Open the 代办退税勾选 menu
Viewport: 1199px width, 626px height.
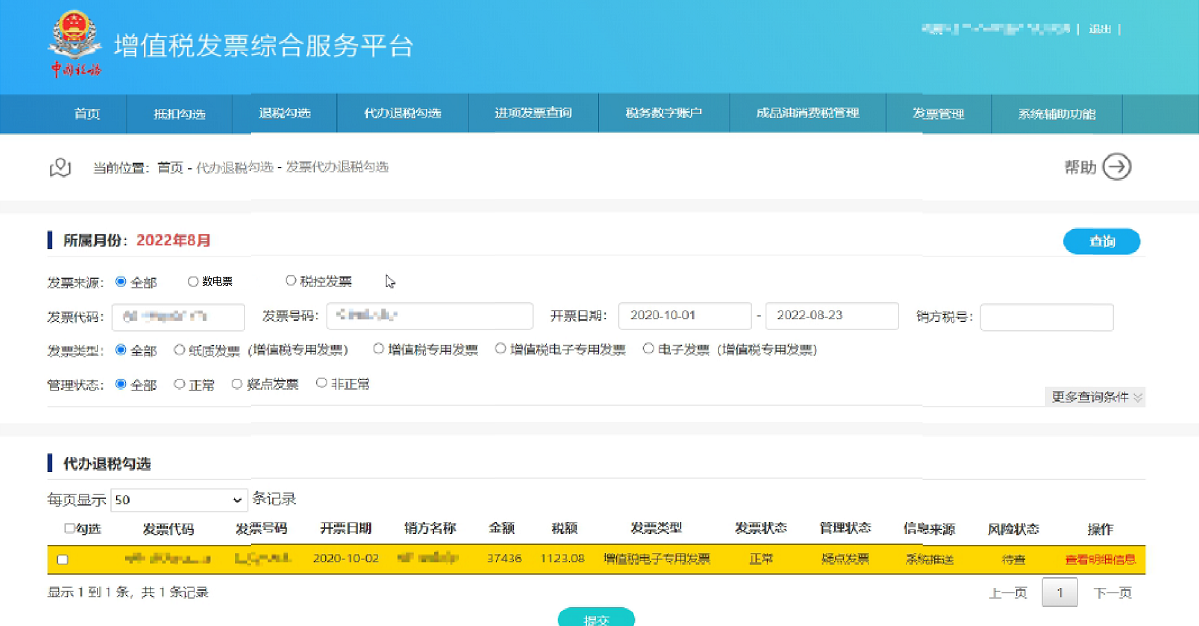pyautogui.click(x=402, y=113)
